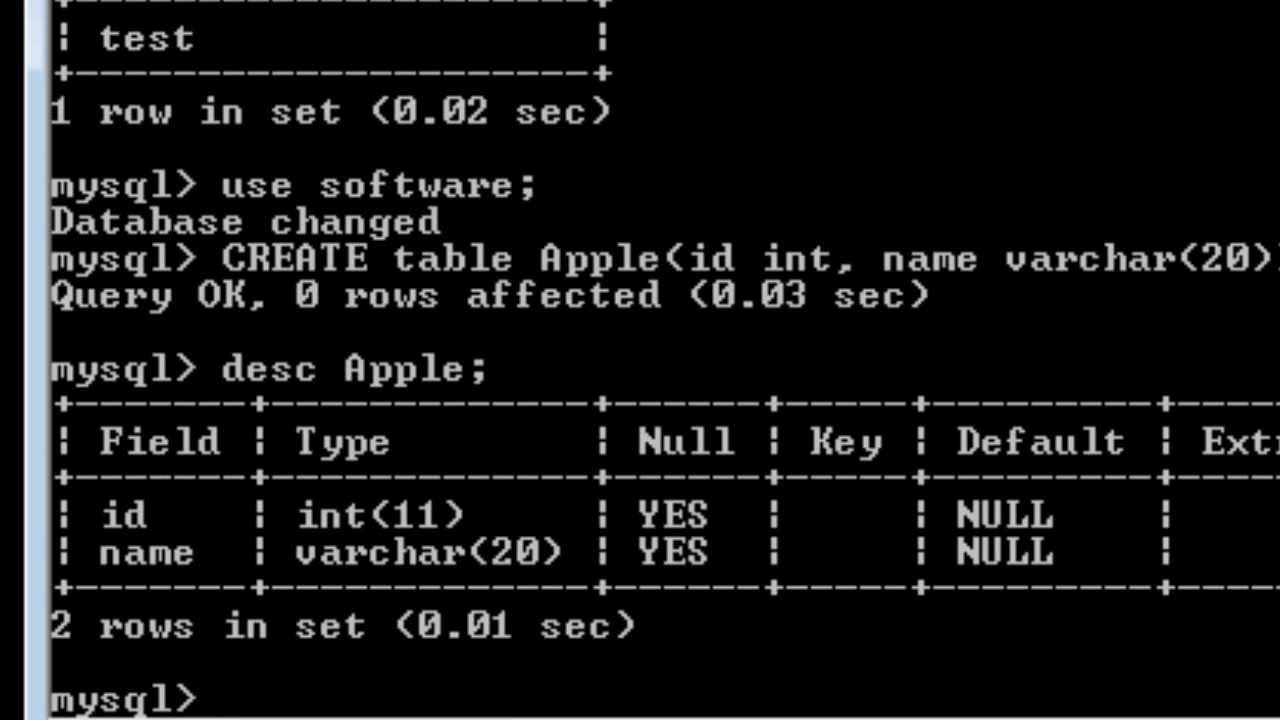Click the "Type" column header
The image size is (1280, 720).
pos(342,442)
